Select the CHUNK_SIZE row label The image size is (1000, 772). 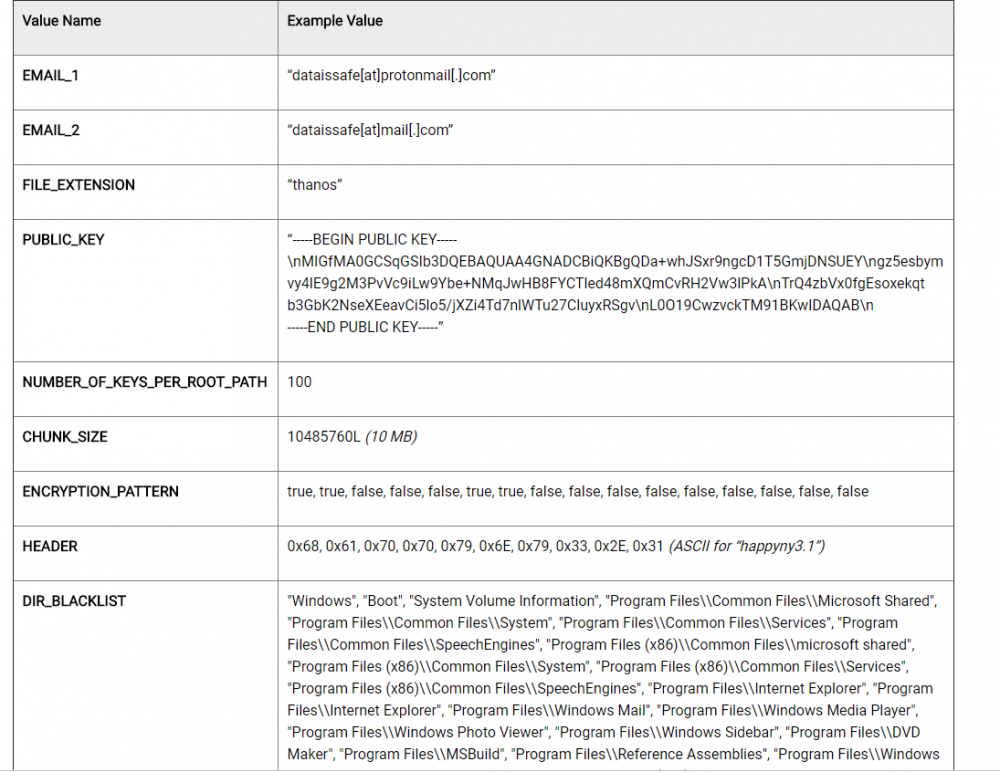coord(65,437)
